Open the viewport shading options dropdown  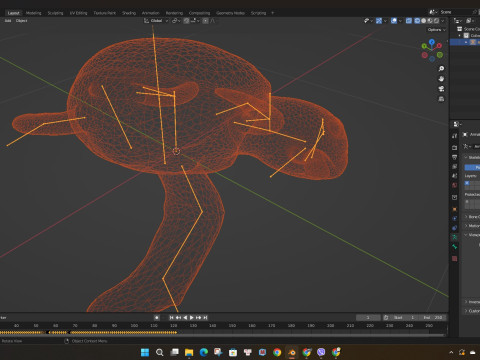coord(443,21)
